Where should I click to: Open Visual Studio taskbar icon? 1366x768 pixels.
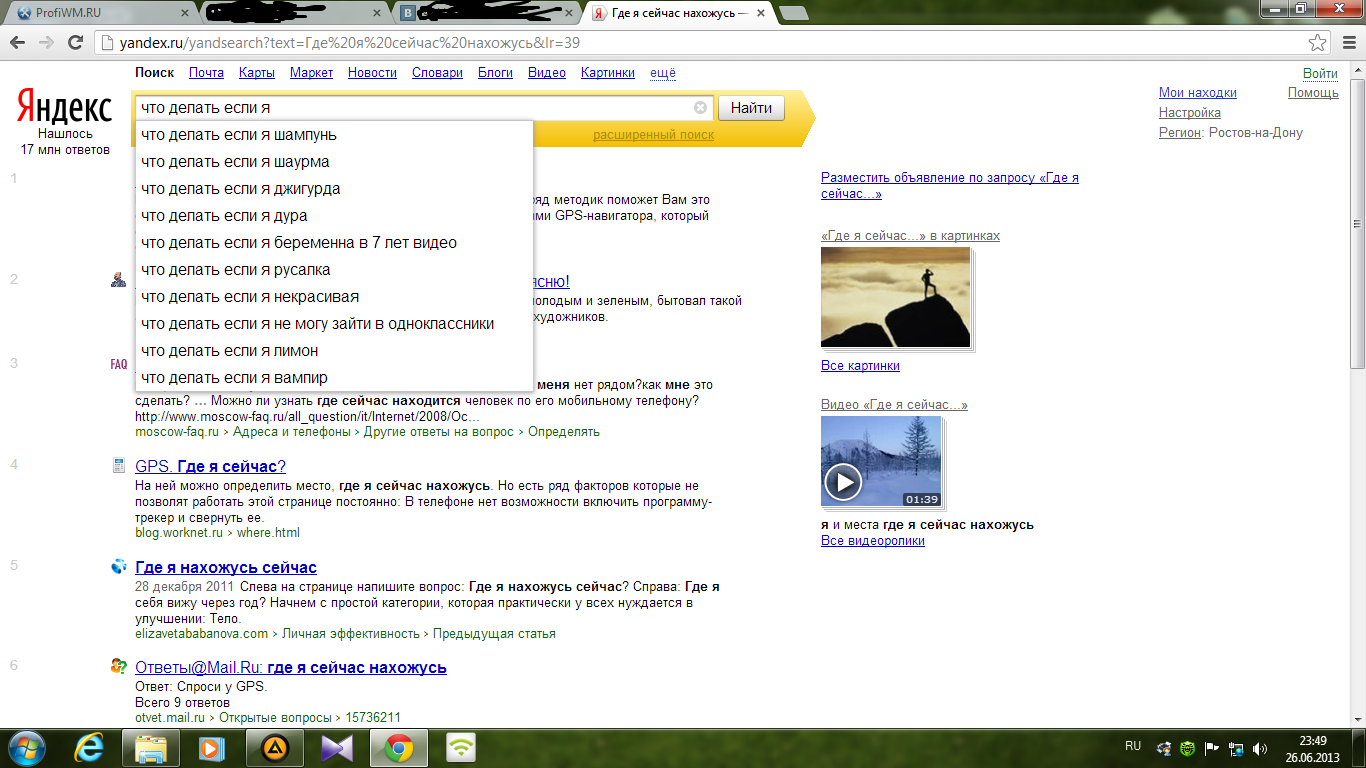tap(336, 747)
